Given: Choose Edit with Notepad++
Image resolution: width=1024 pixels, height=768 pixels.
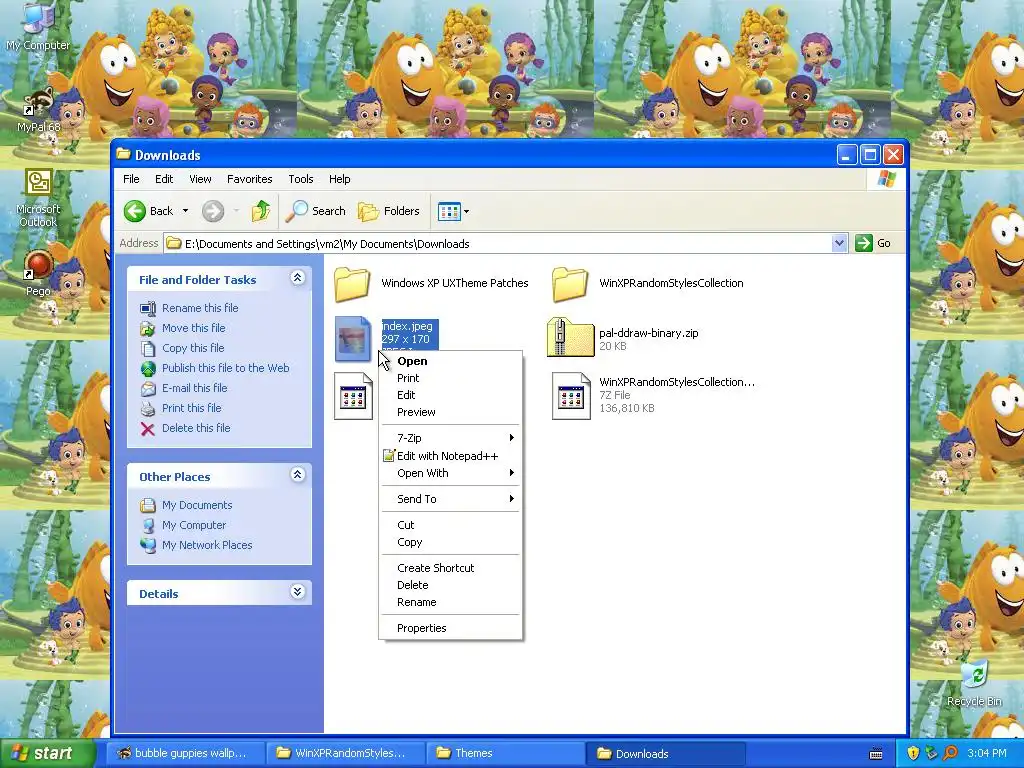Looking at the screenshot, I should 451,456.
